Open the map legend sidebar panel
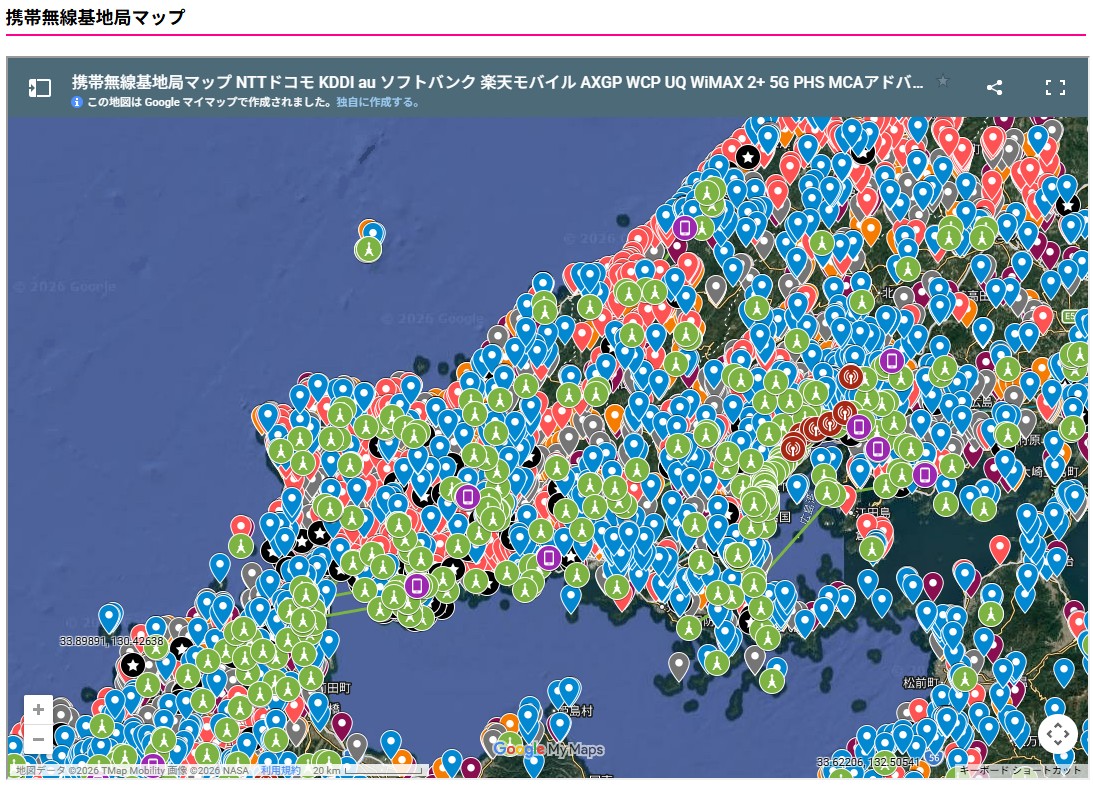The width and height of the screenshot is (1093, 788). coord(39,88)
